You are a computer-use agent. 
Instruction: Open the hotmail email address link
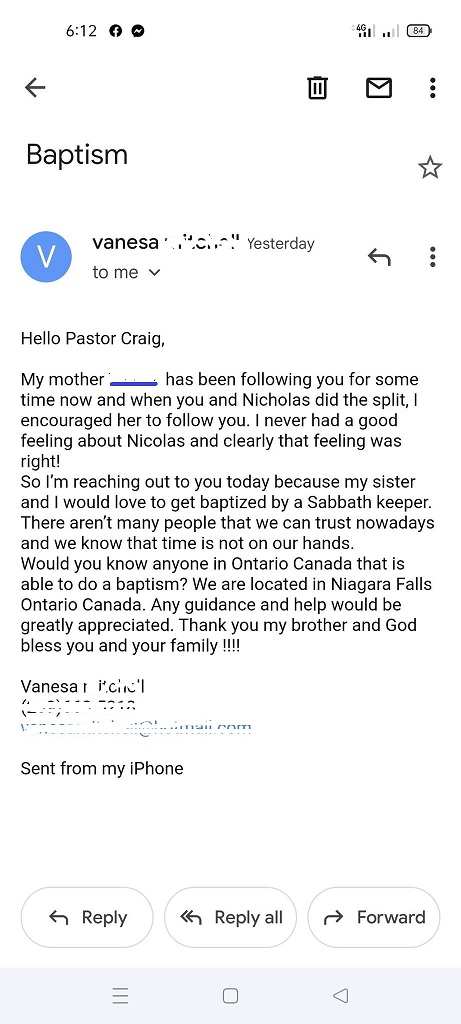click(136, 728)
